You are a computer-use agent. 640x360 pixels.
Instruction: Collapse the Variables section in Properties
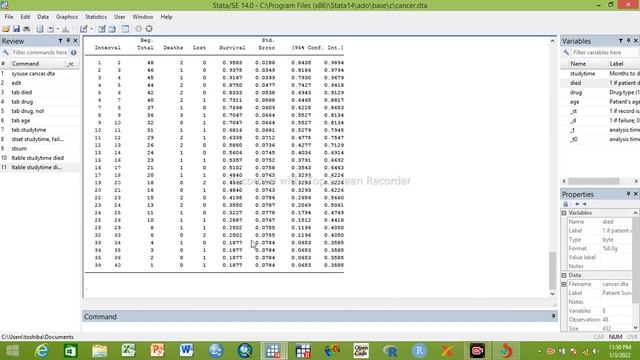point(564,213)
